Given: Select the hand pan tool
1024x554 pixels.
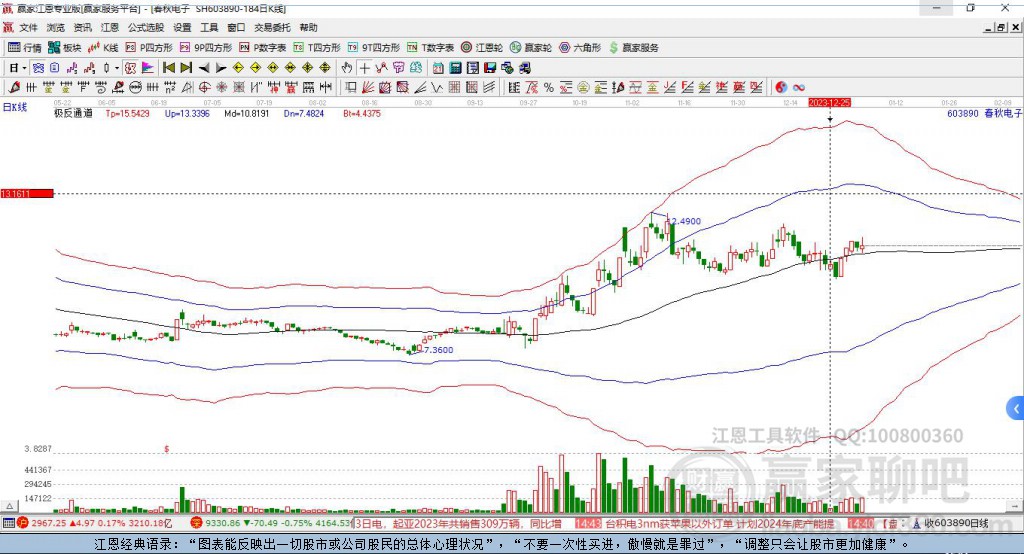Looking at the screenshot, I should coord(347,68).
